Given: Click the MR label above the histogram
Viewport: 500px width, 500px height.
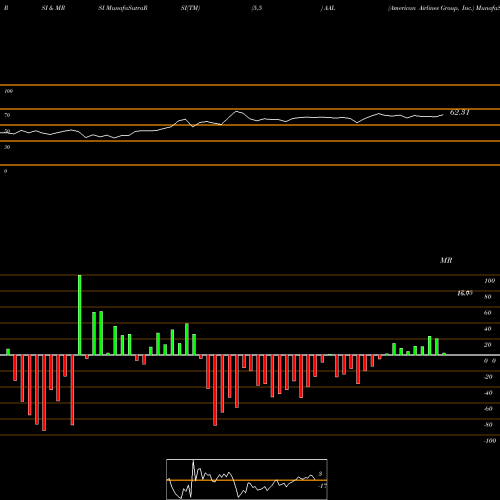Looking at the screenshot, I should click(446, 260).
